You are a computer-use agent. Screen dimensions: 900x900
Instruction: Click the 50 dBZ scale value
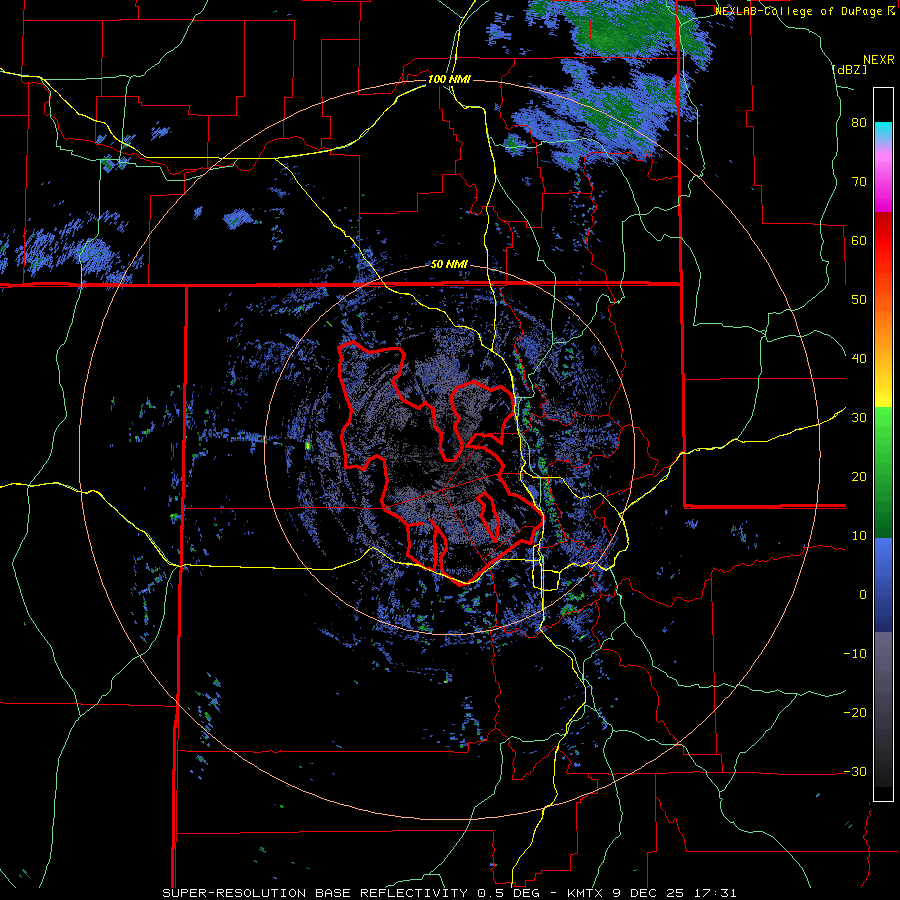pos(859,300)
